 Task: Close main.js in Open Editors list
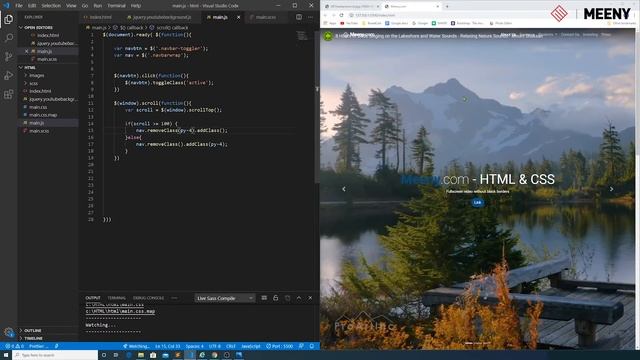(x=27, y=51)
